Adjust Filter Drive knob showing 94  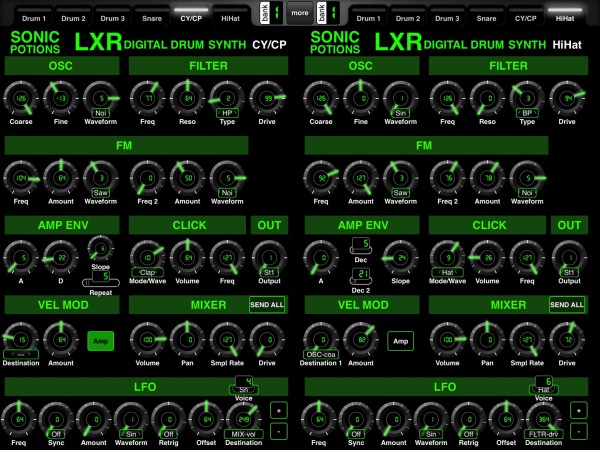(567, 99)
